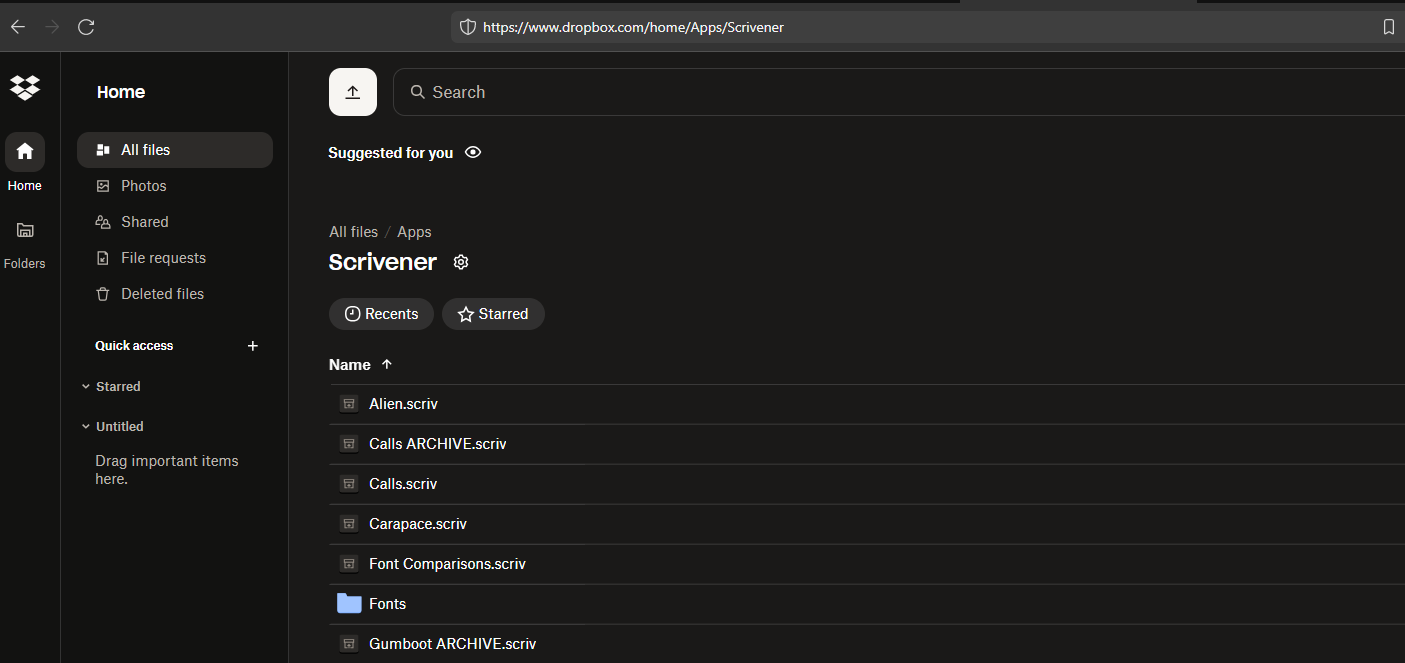Viewport: 1405px width, 663px height.
Task: Open Font Comparisons.scriv file name
Action: (447, 564)
